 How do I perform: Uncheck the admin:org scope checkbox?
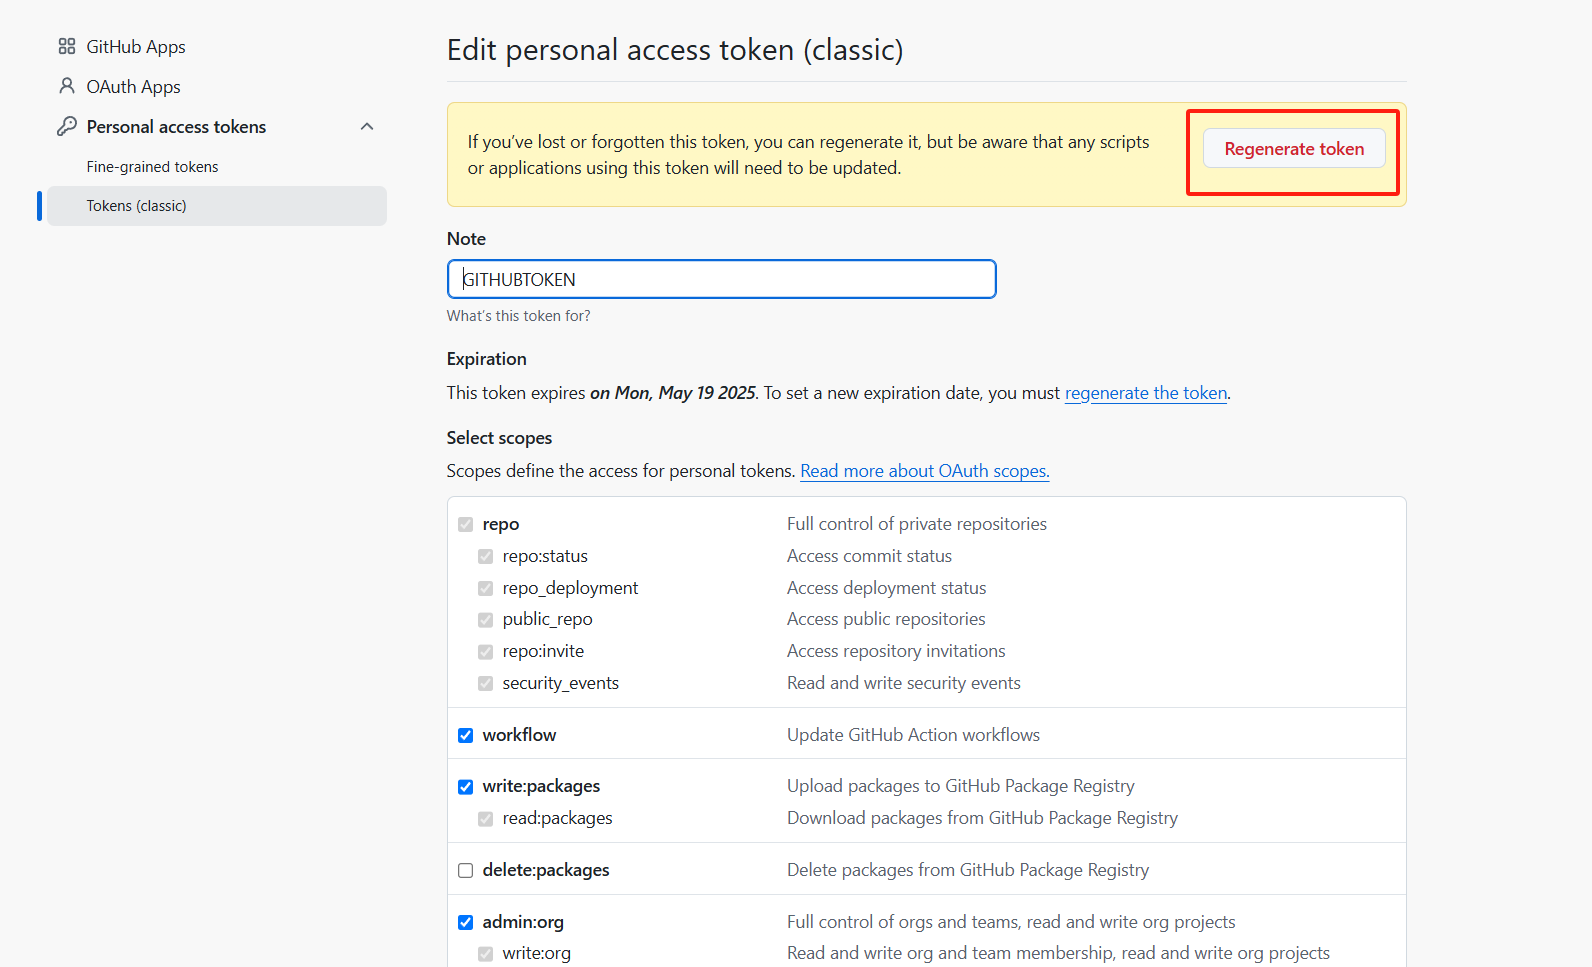[465, 923]
